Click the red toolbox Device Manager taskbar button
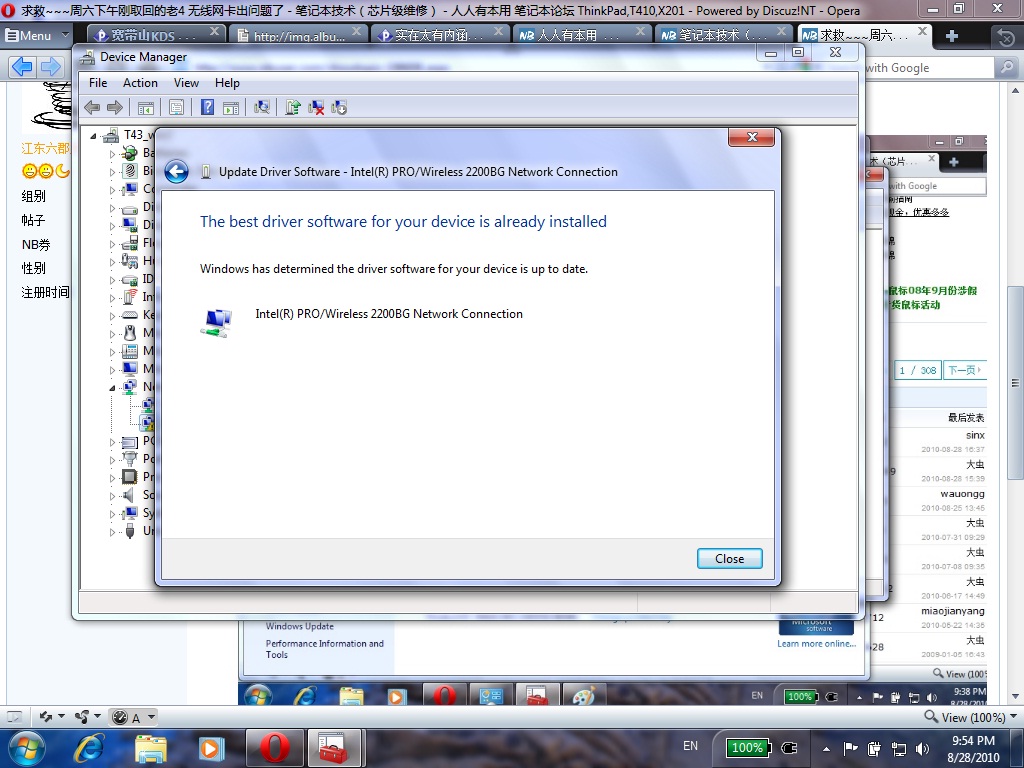This screenshot has width=1024, height=768. (x=334, y=748)
